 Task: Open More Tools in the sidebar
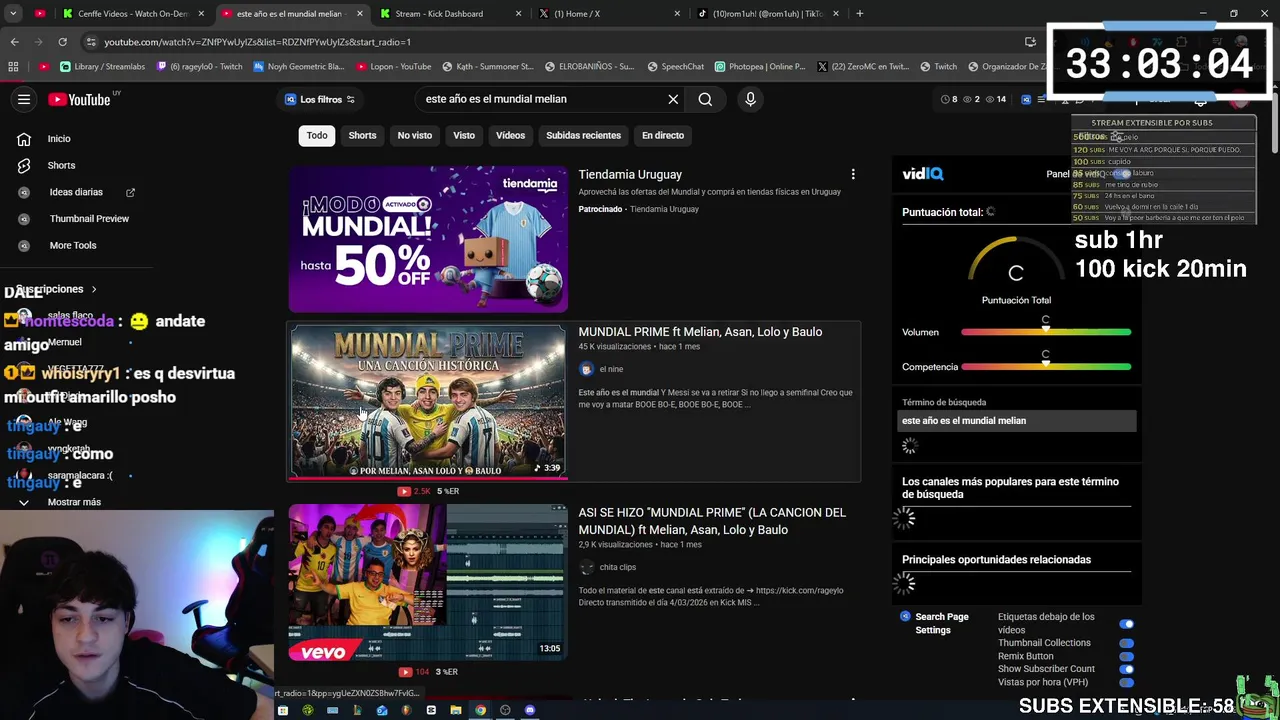(x=73, y=245)
